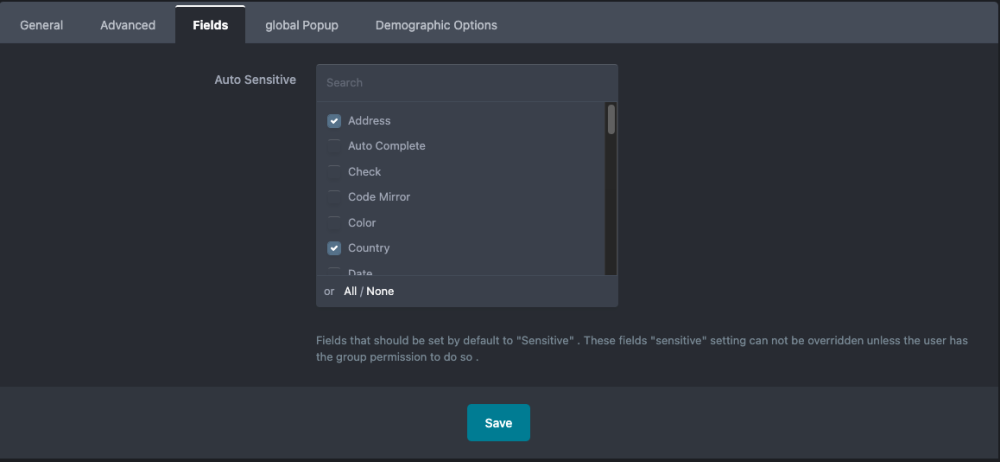Toggle the partially visible Date checkbox

334,271
